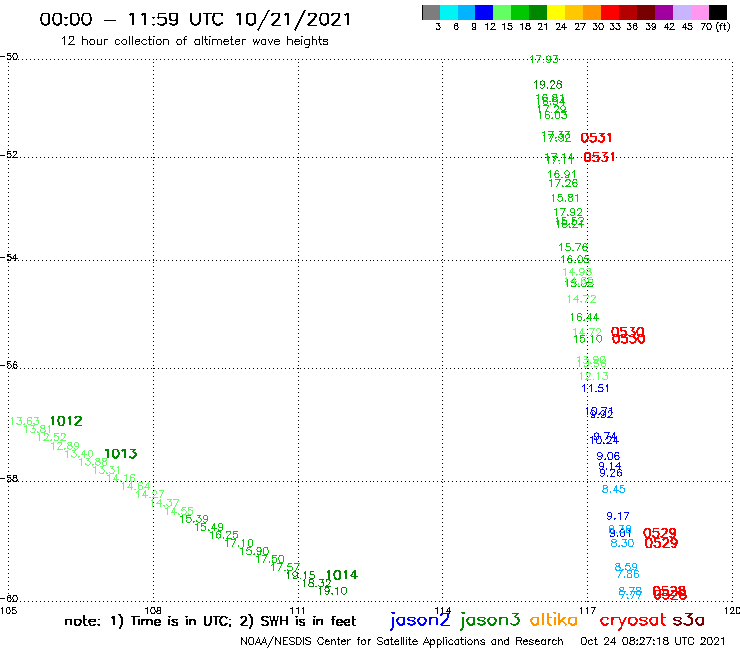Click the longitude axis label 111
Screen dimensions: 740x650
click(298, 610)
